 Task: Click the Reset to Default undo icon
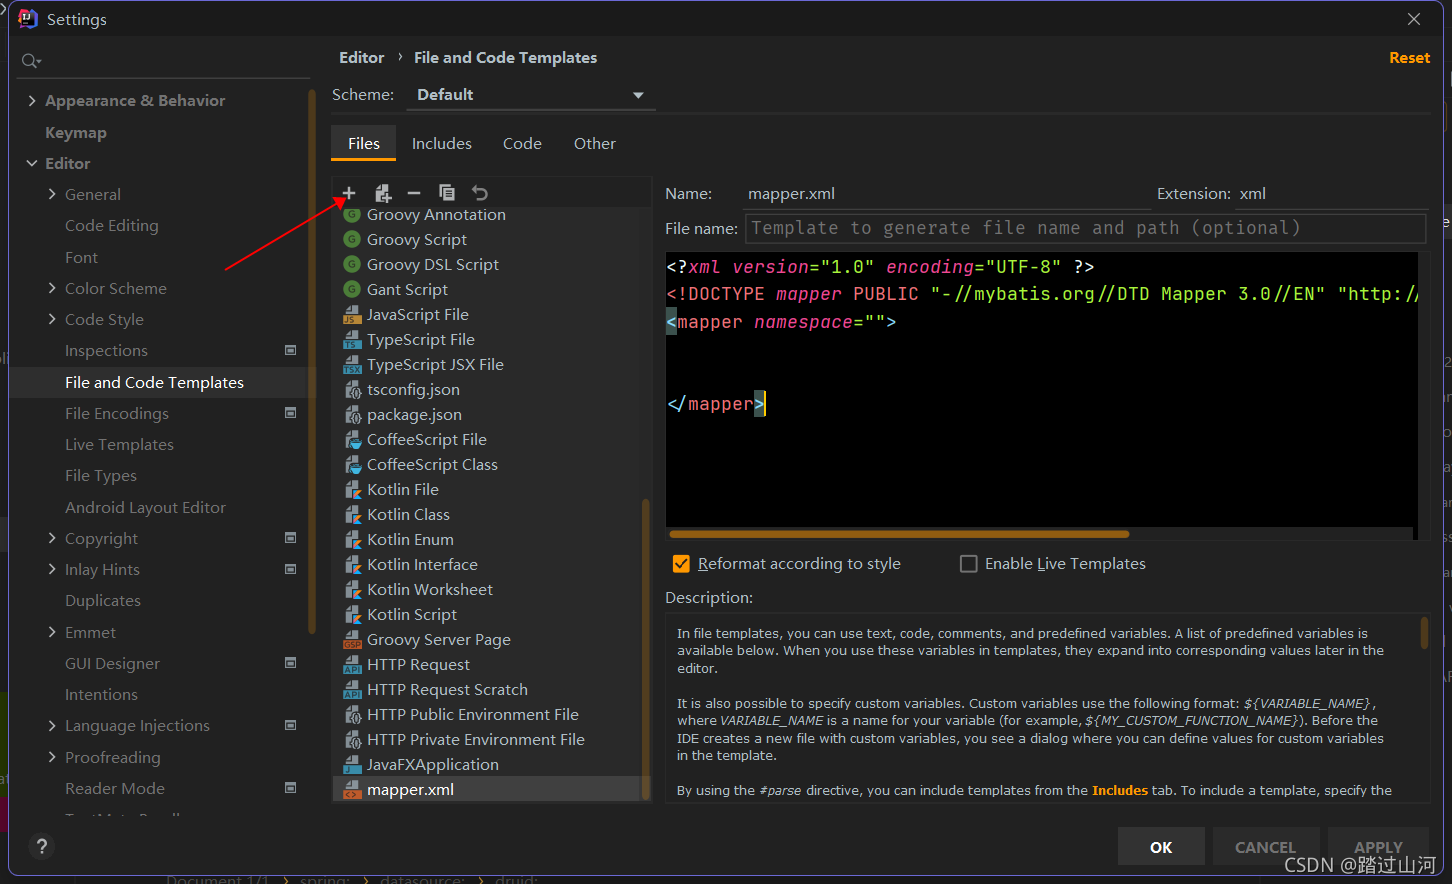click(480, 193)
